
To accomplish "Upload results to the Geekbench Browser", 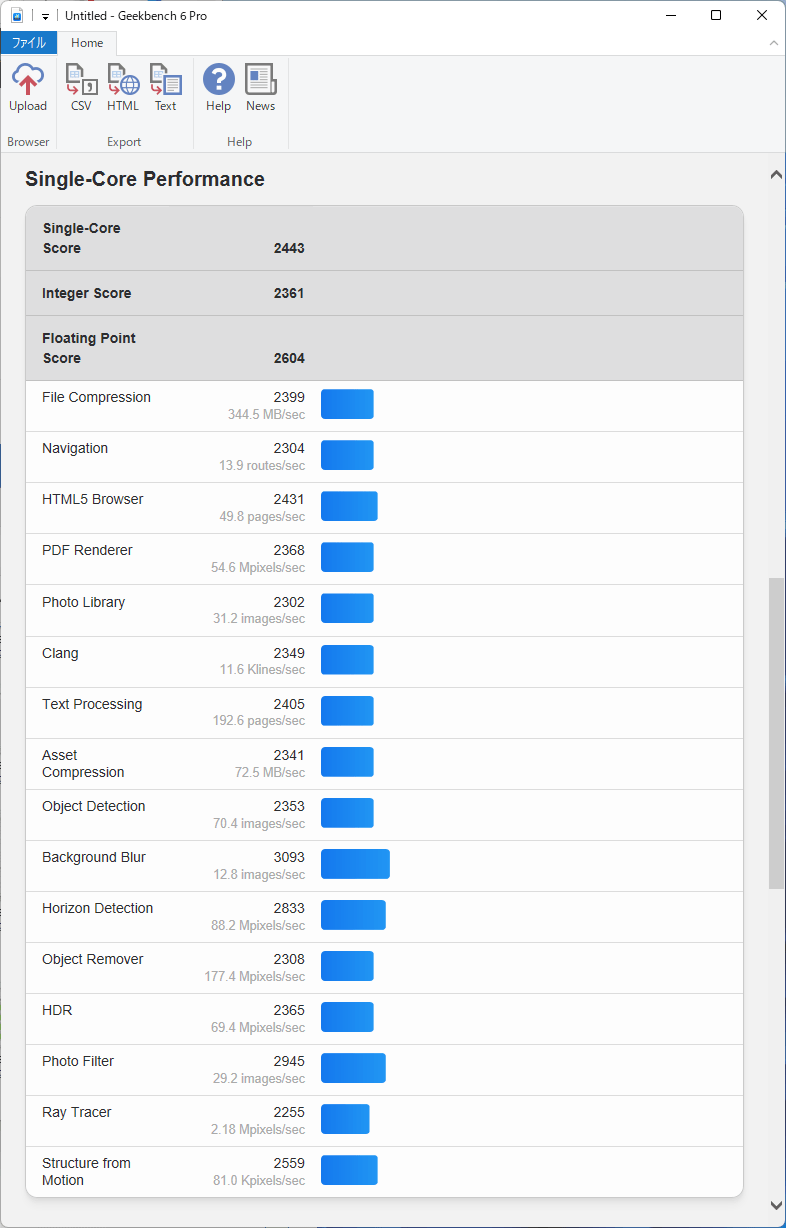I will (28, 88).
